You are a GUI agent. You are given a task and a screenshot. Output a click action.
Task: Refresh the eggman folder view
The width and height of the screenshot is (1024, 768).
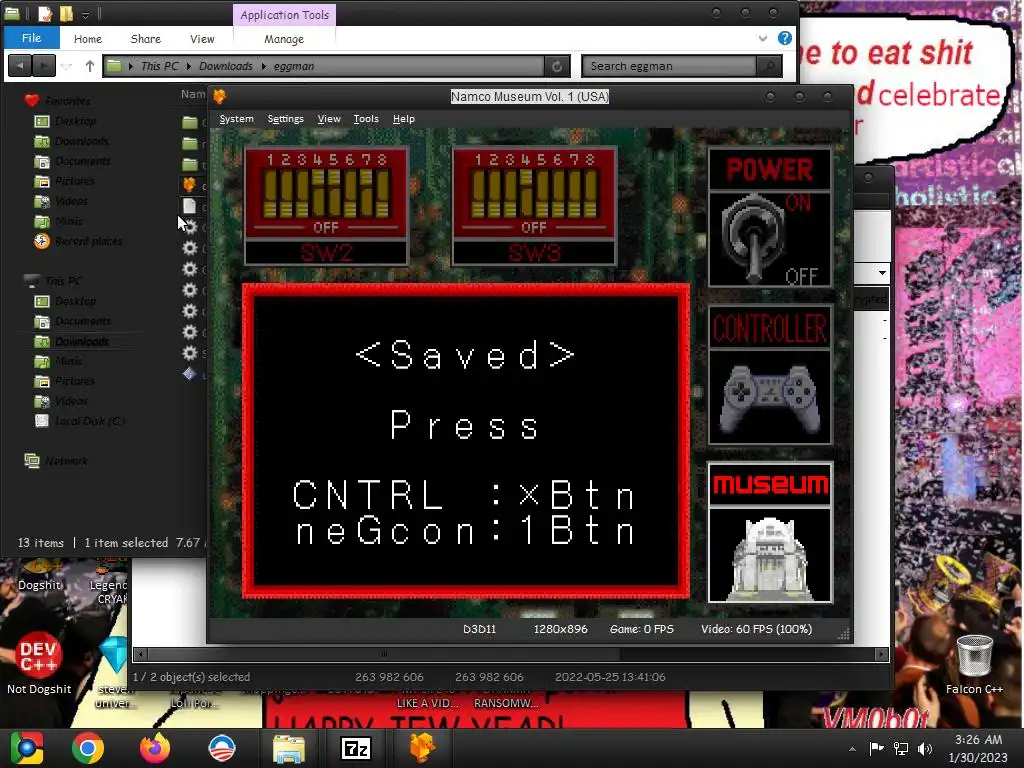pyautogui.click(x=557, y=66)
